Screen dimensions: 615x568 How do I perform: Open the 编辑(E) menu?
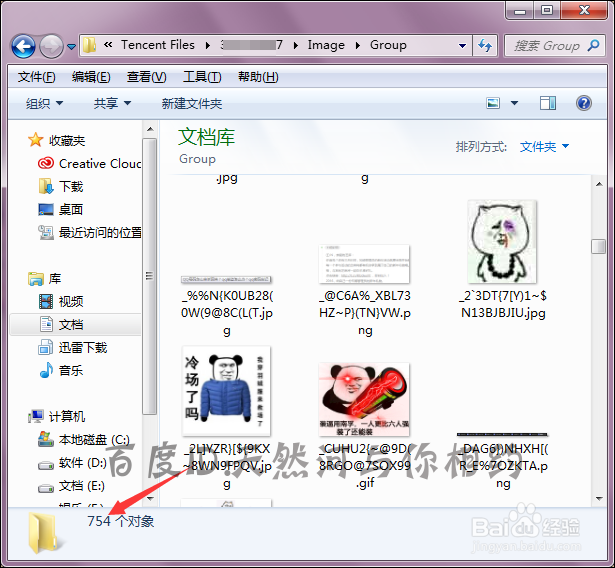[91, 77]
